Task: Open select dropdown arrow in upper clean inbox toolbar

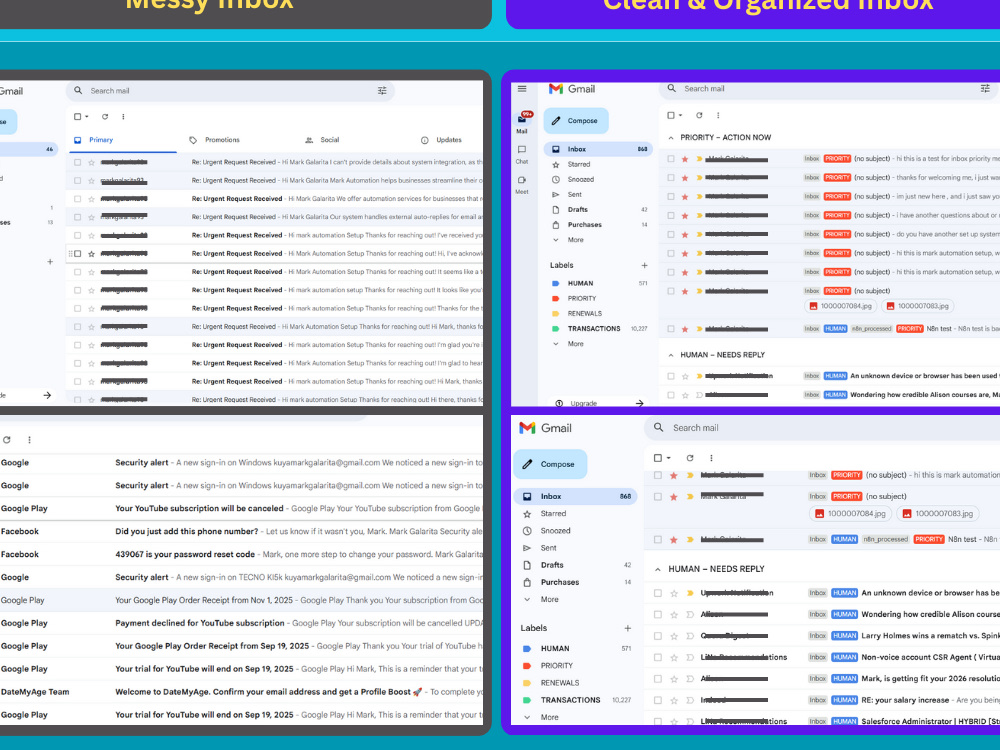Action: [680, 115]
